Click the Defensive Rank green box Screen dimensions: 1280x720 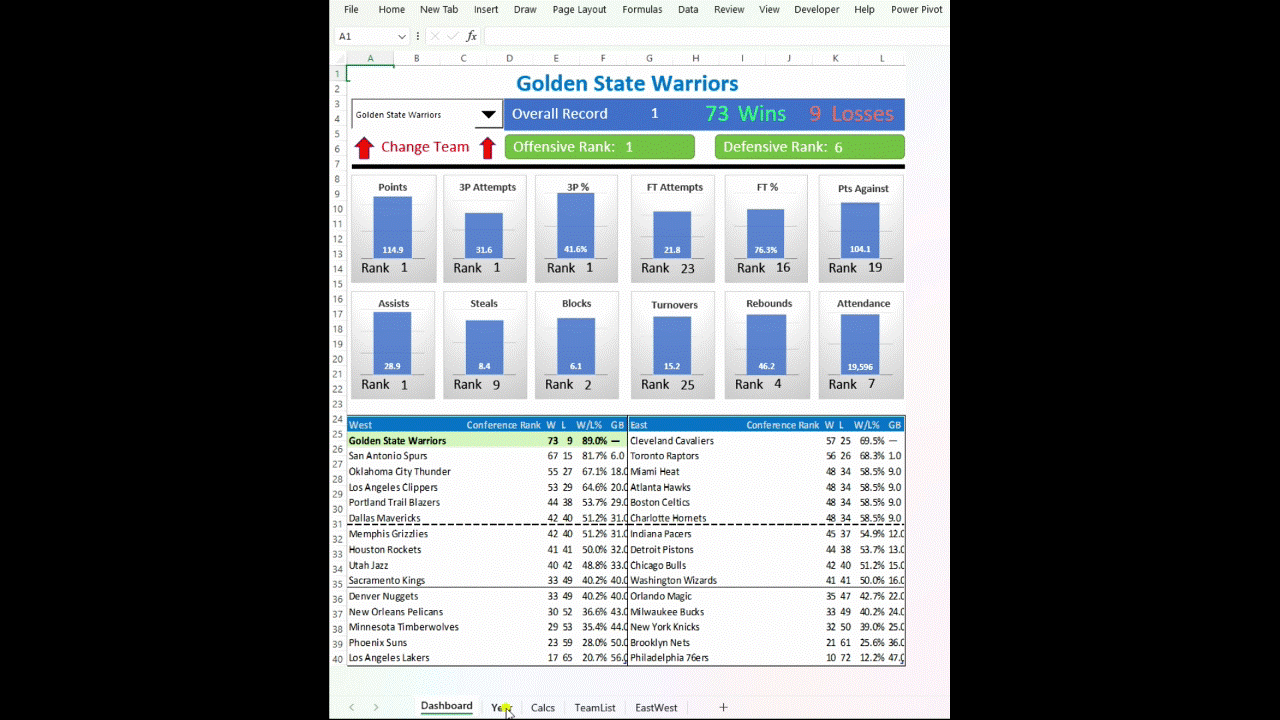pos(809,147)
